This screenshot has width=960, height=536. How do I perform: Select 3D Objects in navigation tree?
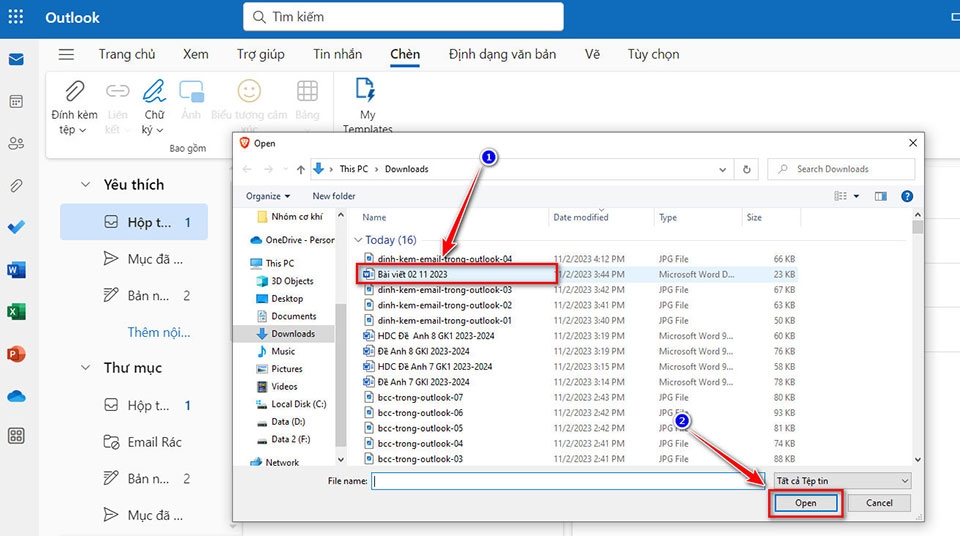(x=292, y=281)
